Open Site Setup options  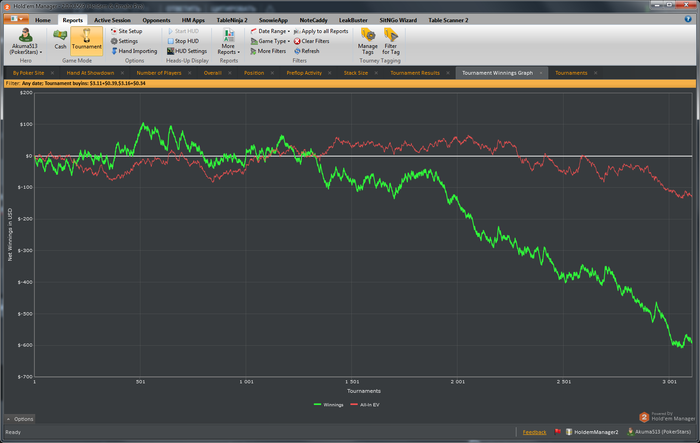pyautogui.click(x=126, y=31)
